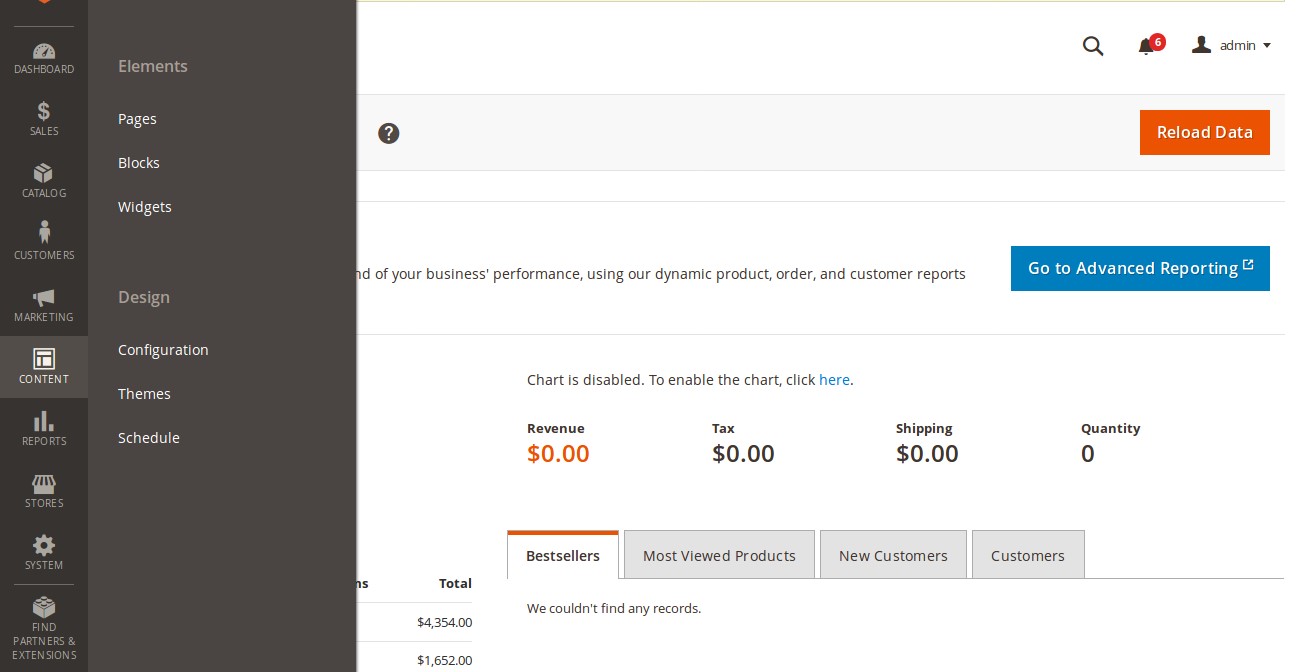Click the Reload Data button
This screenshot has width=1308, height=672.
coord(1204,132)
